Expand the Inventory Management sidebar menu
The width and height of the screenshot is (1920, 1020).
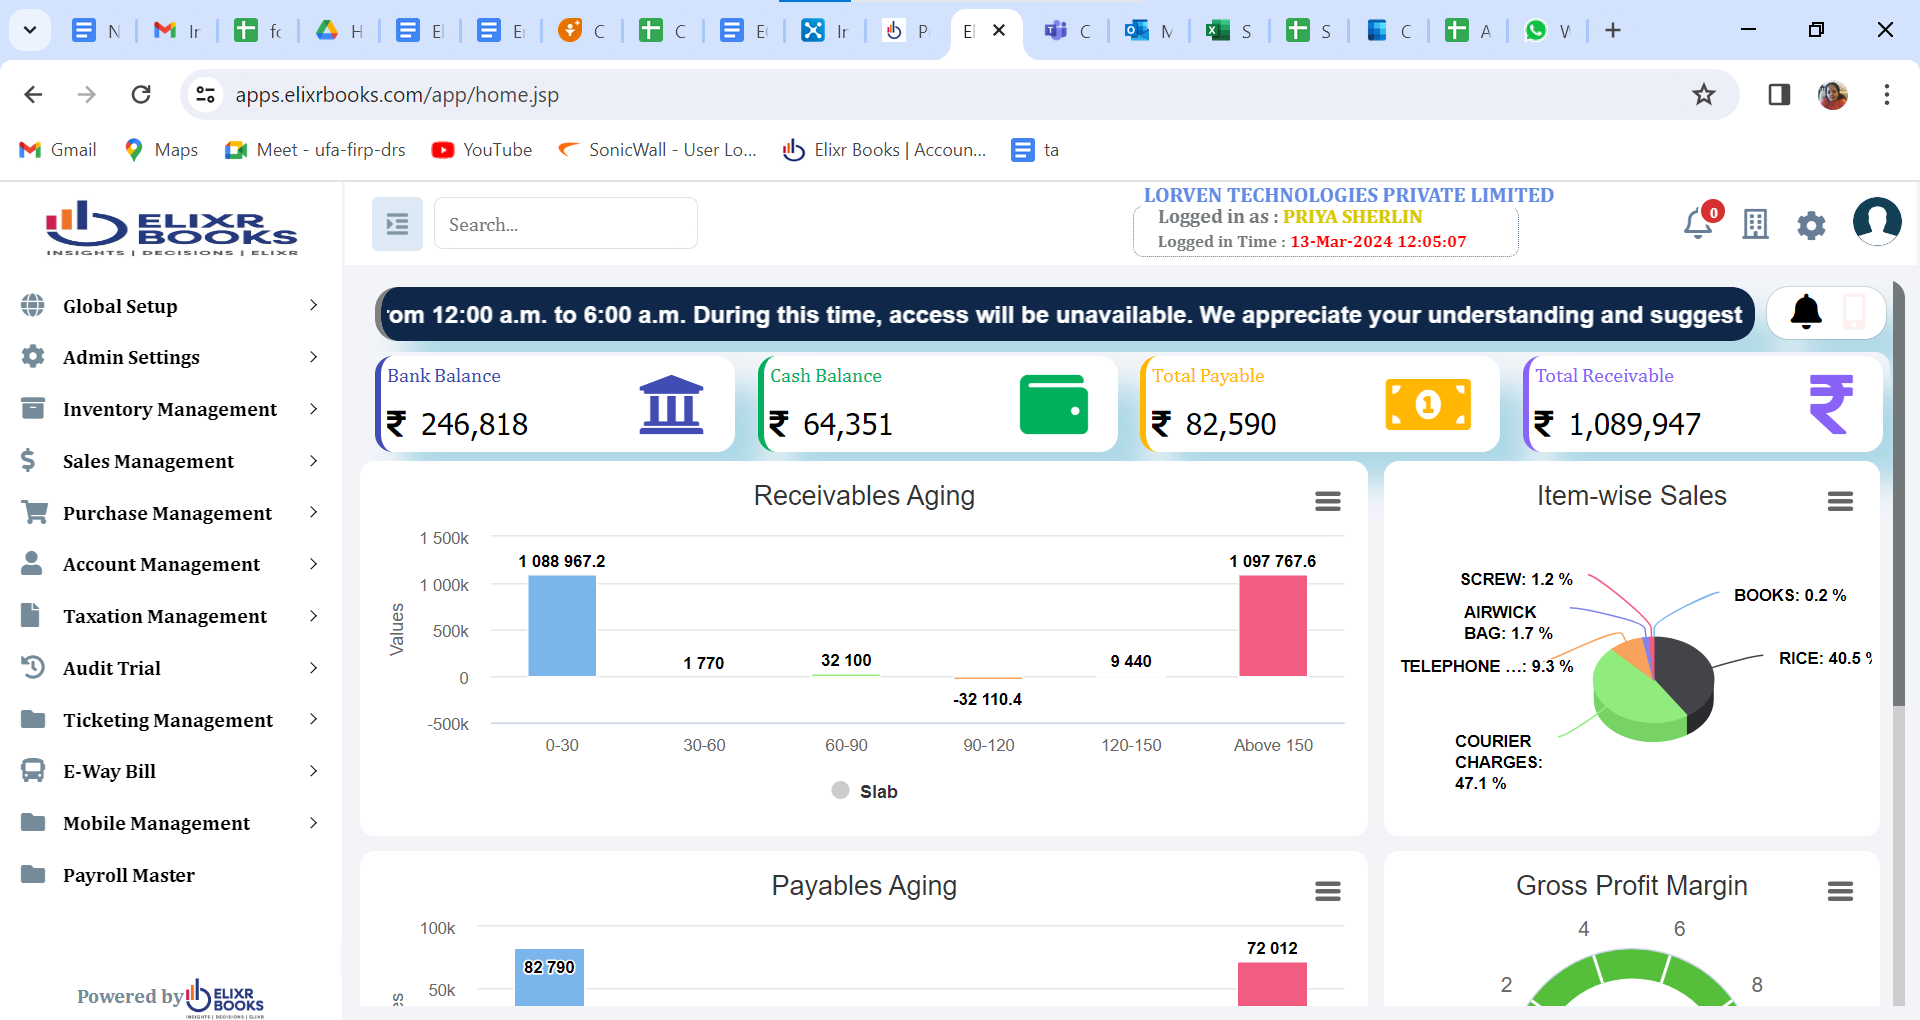(x=170, y=409)
